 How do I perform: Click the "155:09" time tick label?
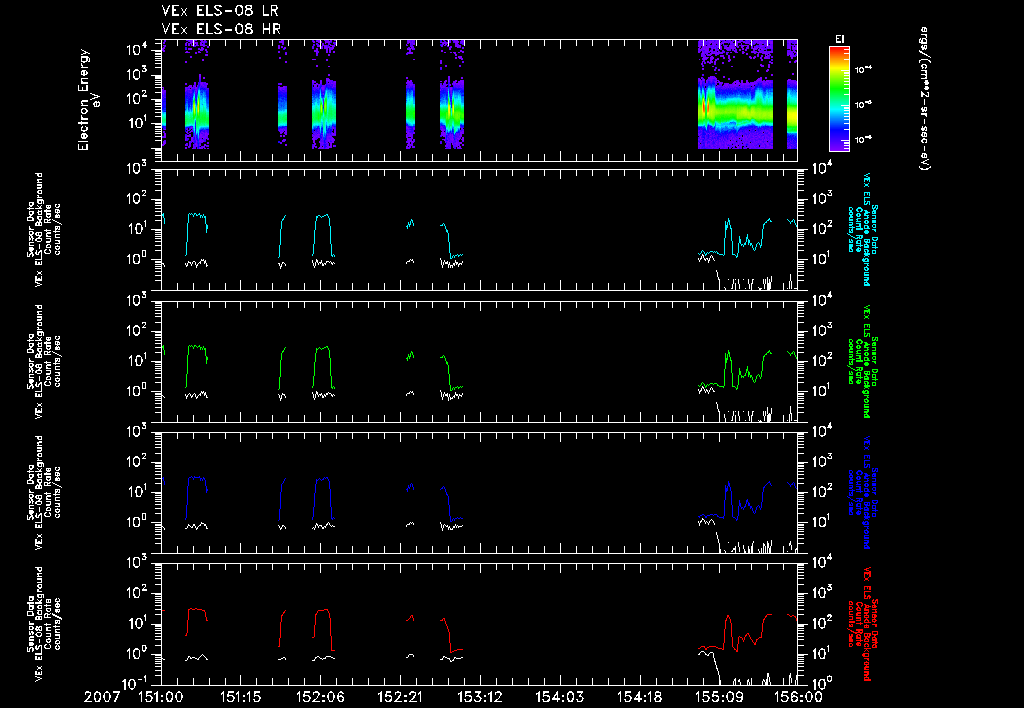pyautogui.click(x=718, y=697)
